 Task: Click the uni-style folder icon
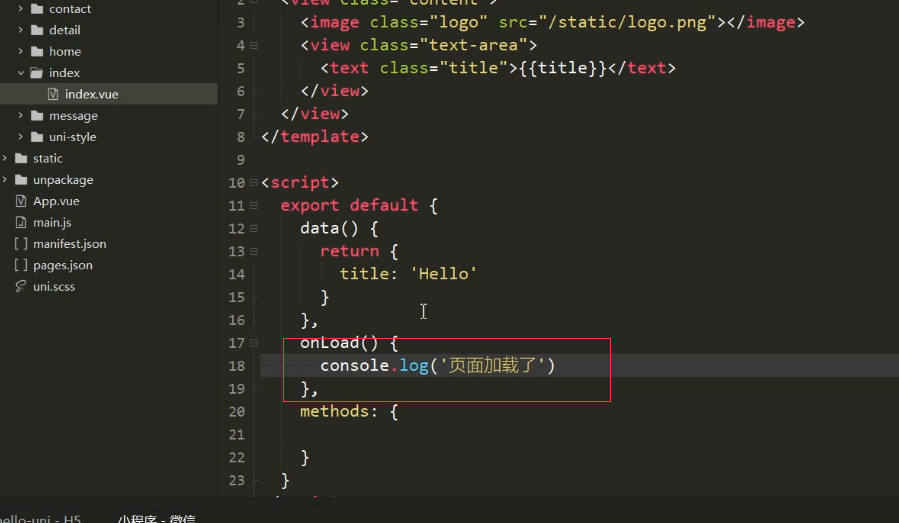point(37,136)
